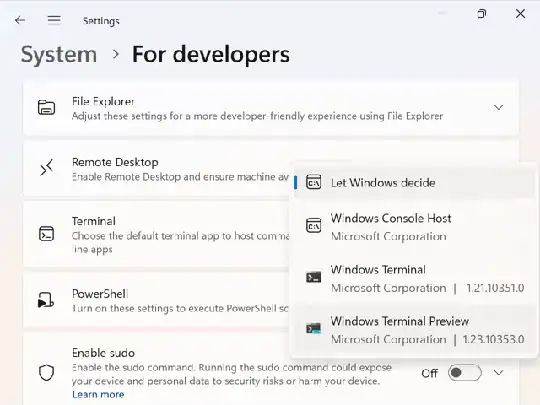The image size is (540, 405).
Task: Click the Remote Desktop arrows icon
Action: point(46,167)
